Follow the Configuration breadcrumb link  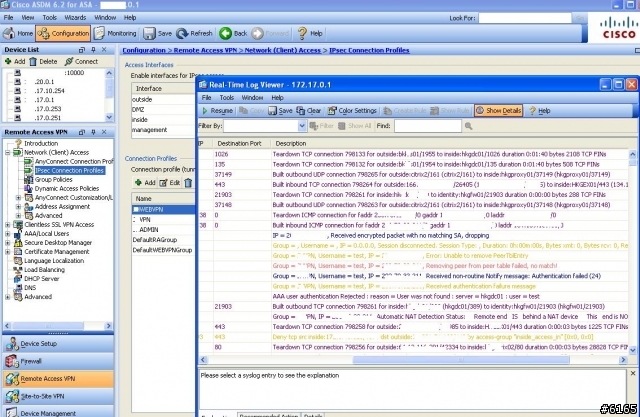tap(144, 50)
